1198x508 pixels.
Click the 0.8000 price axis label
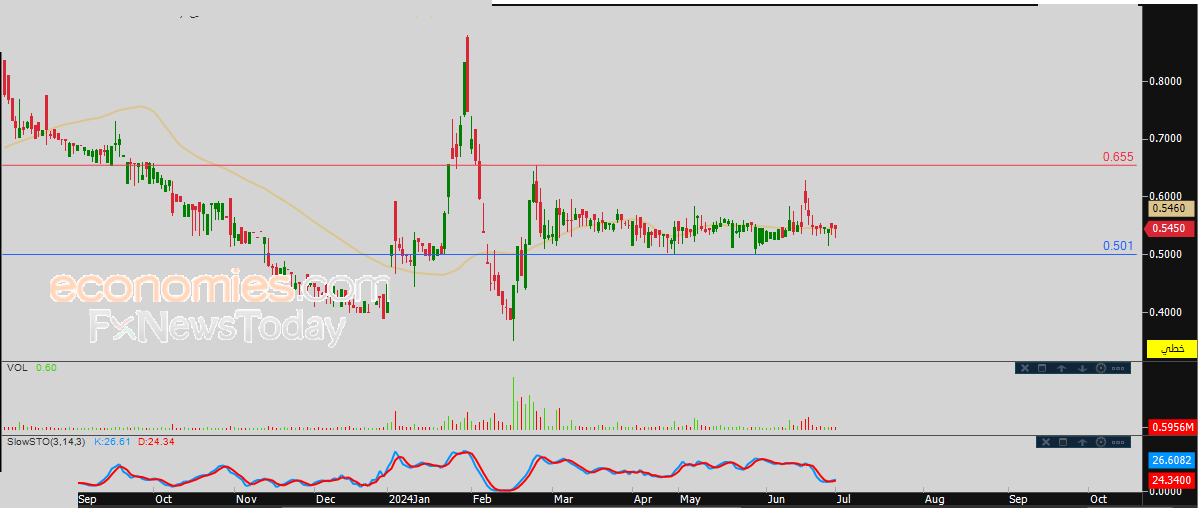(1166, 82)
